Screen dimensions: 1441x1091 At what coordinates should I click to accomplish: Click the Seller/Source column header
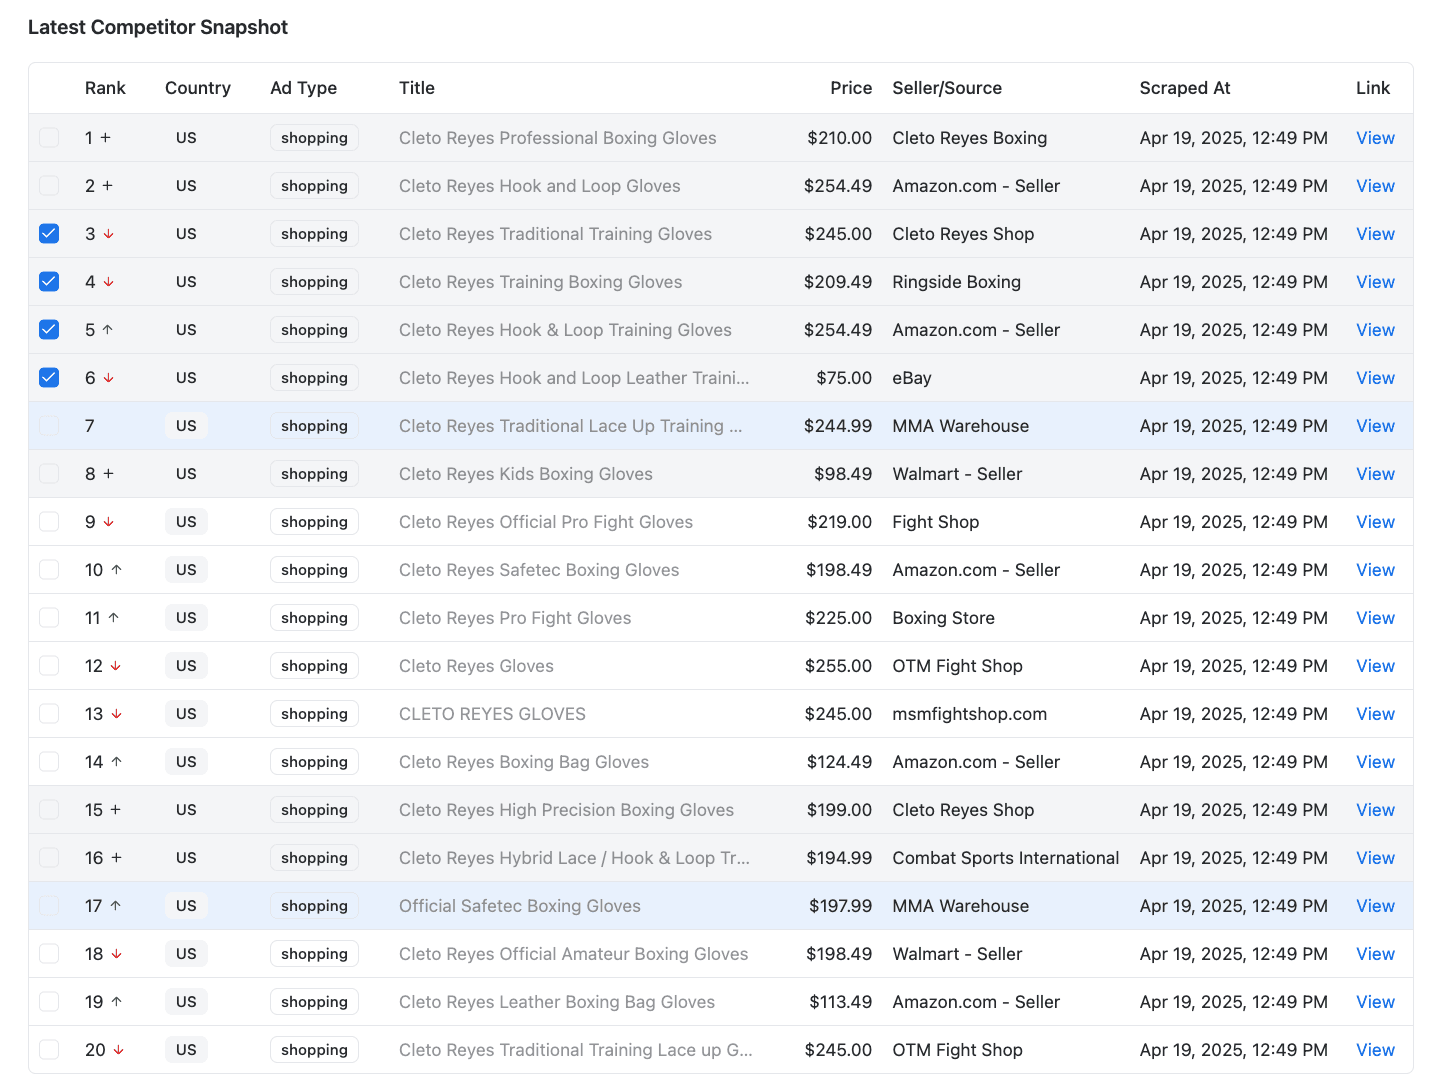pyautogui.click(x=947, y=88)
